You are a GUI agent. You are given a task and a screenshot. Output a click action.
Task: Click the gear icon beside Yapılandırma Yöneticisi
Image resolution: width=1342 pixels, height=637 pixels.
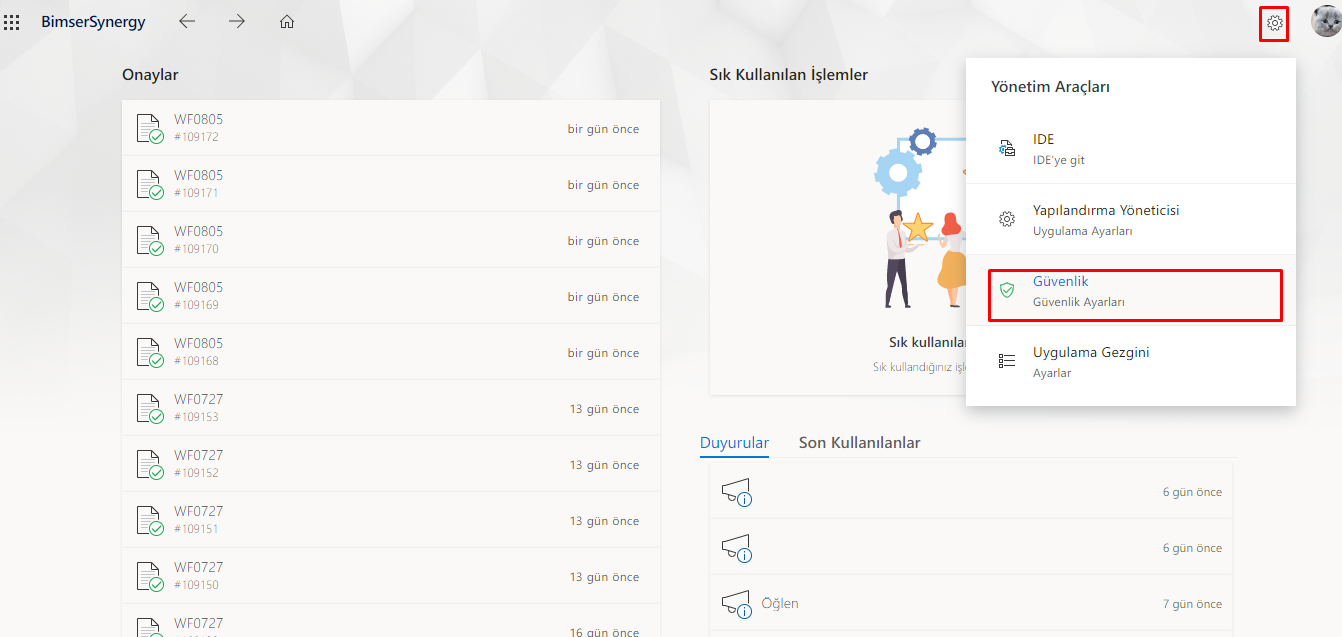click(x=1008, y=219)
